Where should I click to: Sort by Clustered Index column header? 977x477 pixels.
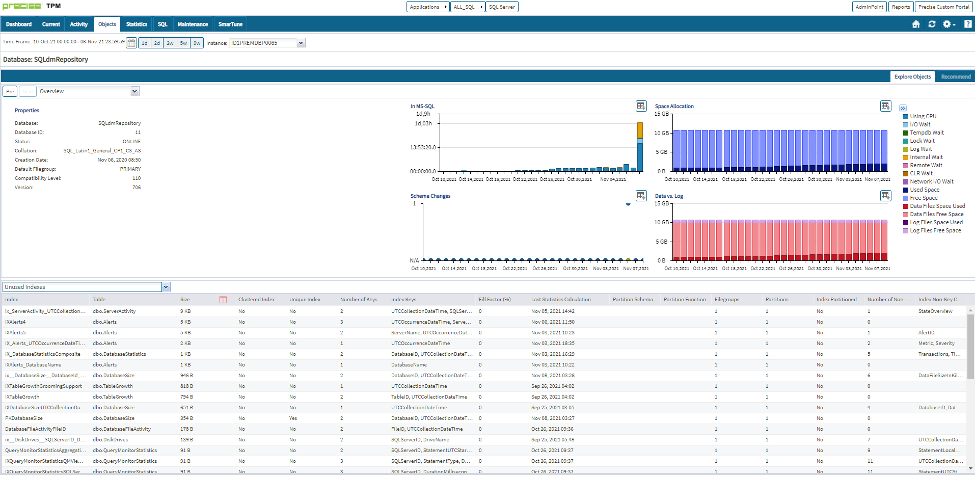tap(262, 300)
